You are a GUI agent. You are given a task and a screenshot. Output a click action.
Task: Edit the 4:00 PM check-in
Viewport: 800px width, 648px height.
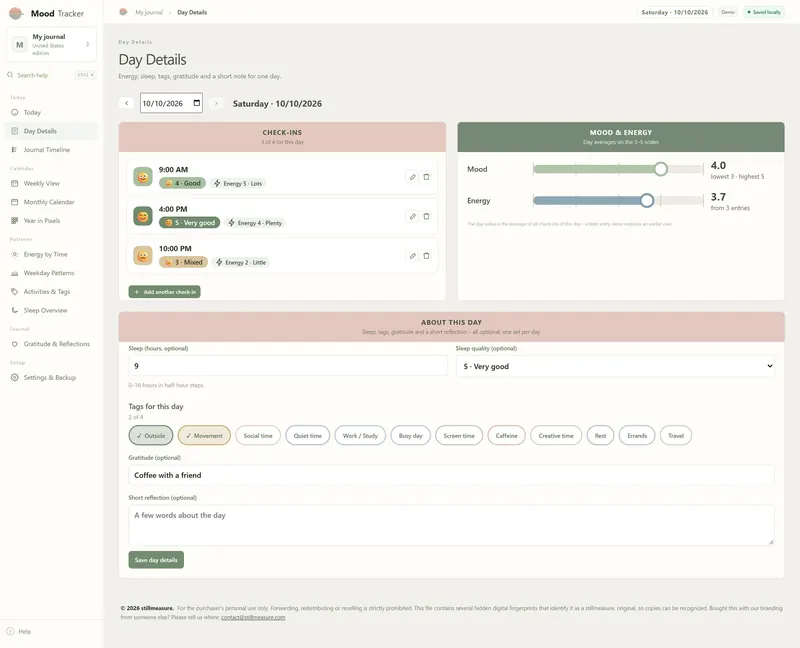[x=412, y=216]
